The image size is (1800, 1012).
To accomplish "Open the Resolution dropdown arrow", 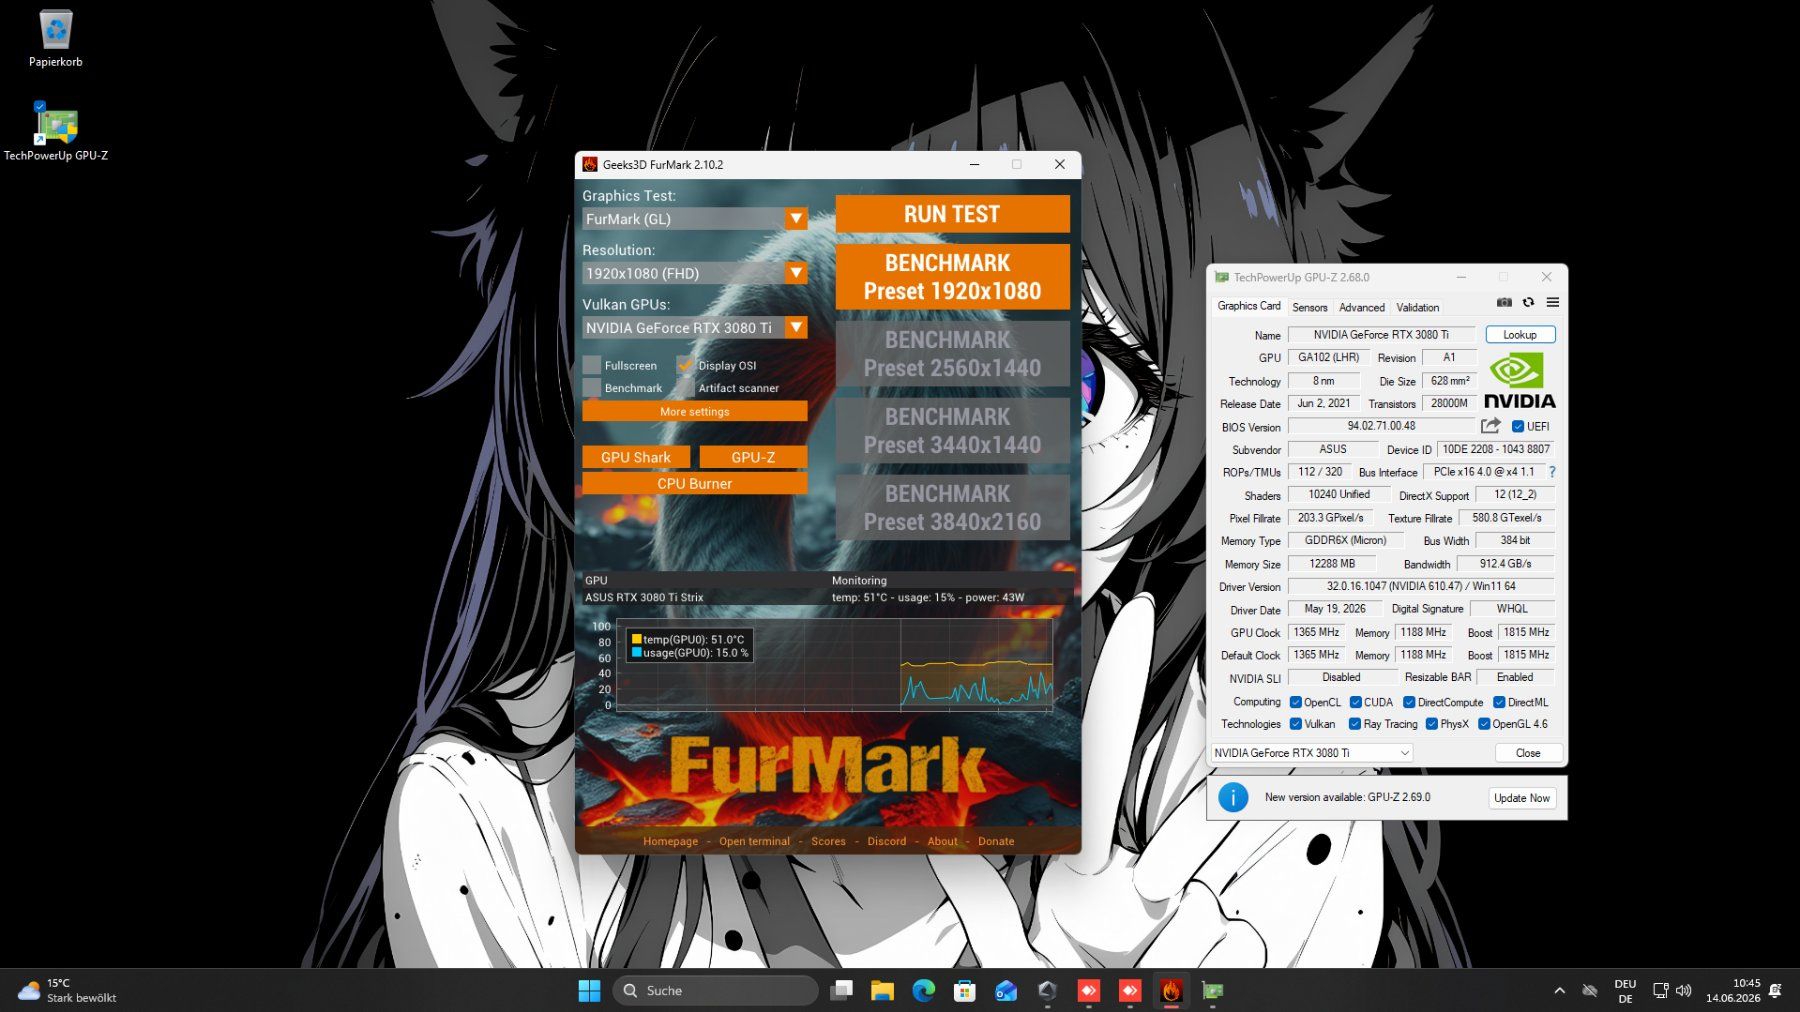I will coord(796,273).
